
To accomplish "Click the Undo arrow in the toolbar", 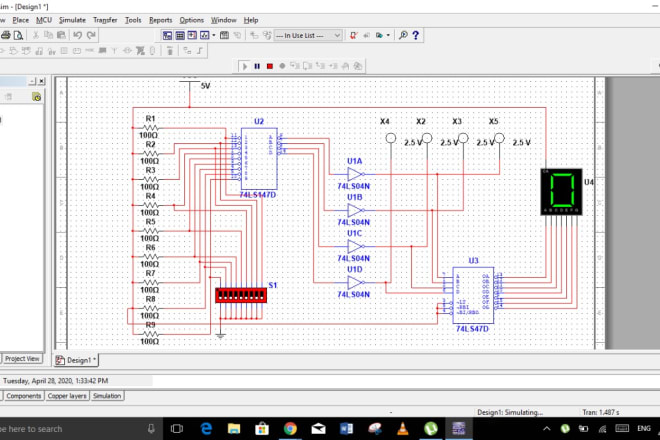I will (x=77, y=35).
